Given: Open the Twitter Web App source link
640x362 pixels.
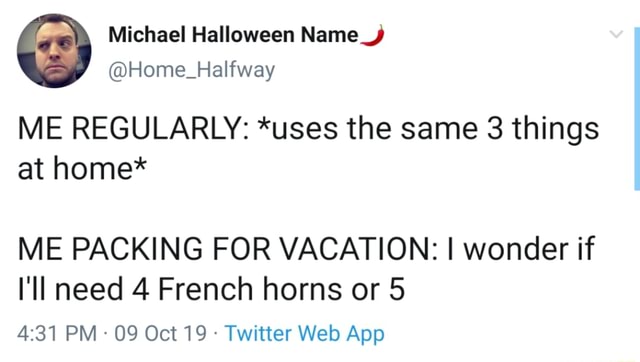Looking at the screenshot, I should coord(304,334).
